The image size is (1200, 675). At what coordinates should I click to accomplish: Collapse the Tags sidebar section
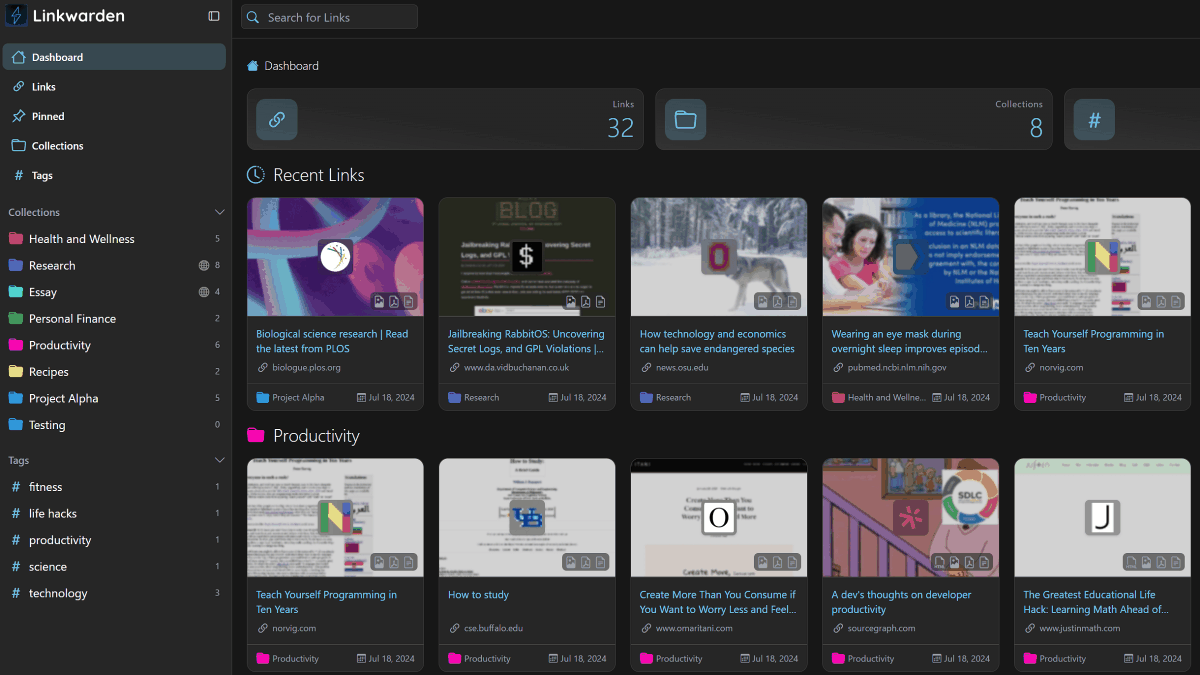pos(220,460)
